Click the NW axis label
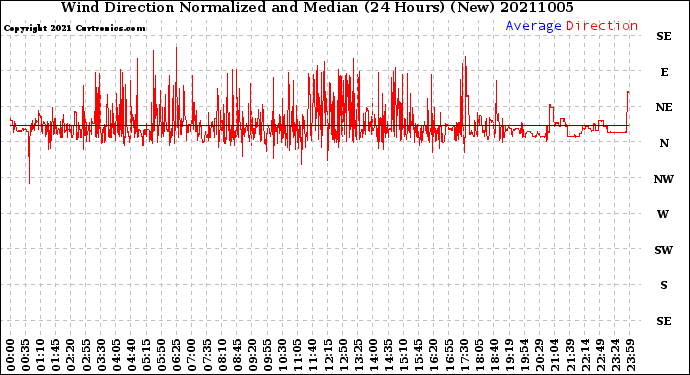 [x=664, y=179]
